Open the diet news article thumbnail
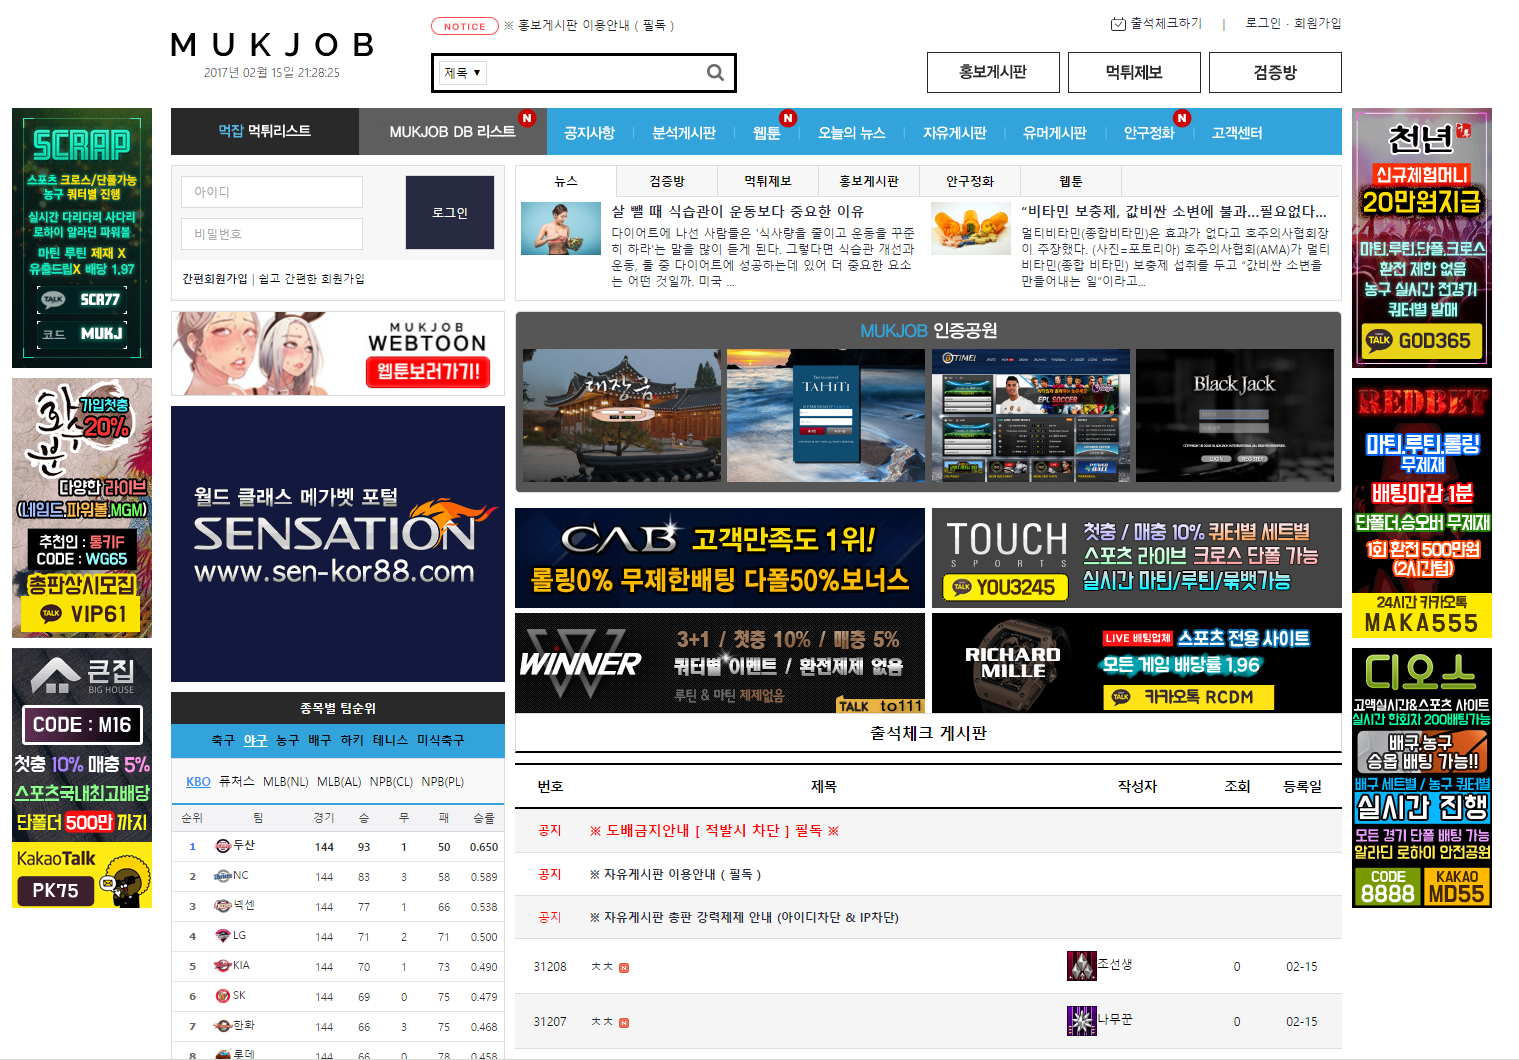The width and height of the screenshot is (1519, 1060). click(561, 228)
